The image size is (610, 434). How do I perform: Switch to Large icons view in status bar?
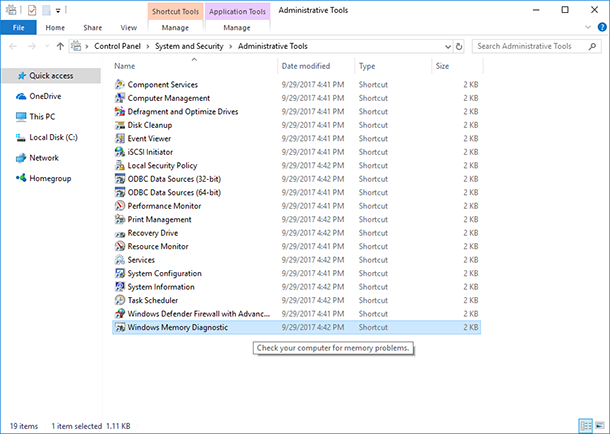[600, 426]
